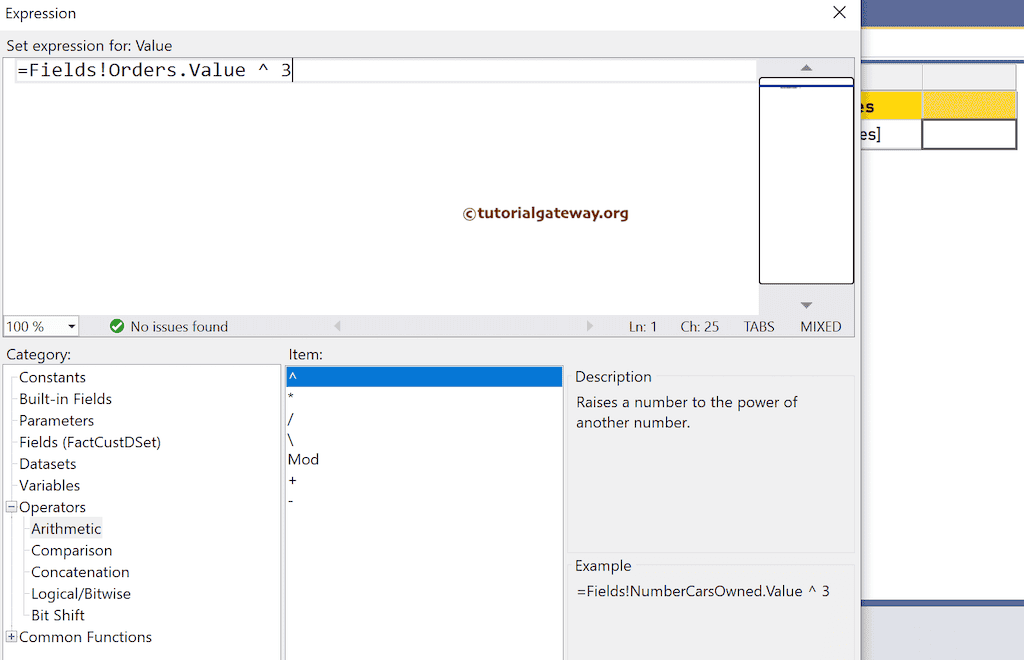This screenshot has height=660, width=1024.
Task: Select the Parameters category
Action: (56, 420)
